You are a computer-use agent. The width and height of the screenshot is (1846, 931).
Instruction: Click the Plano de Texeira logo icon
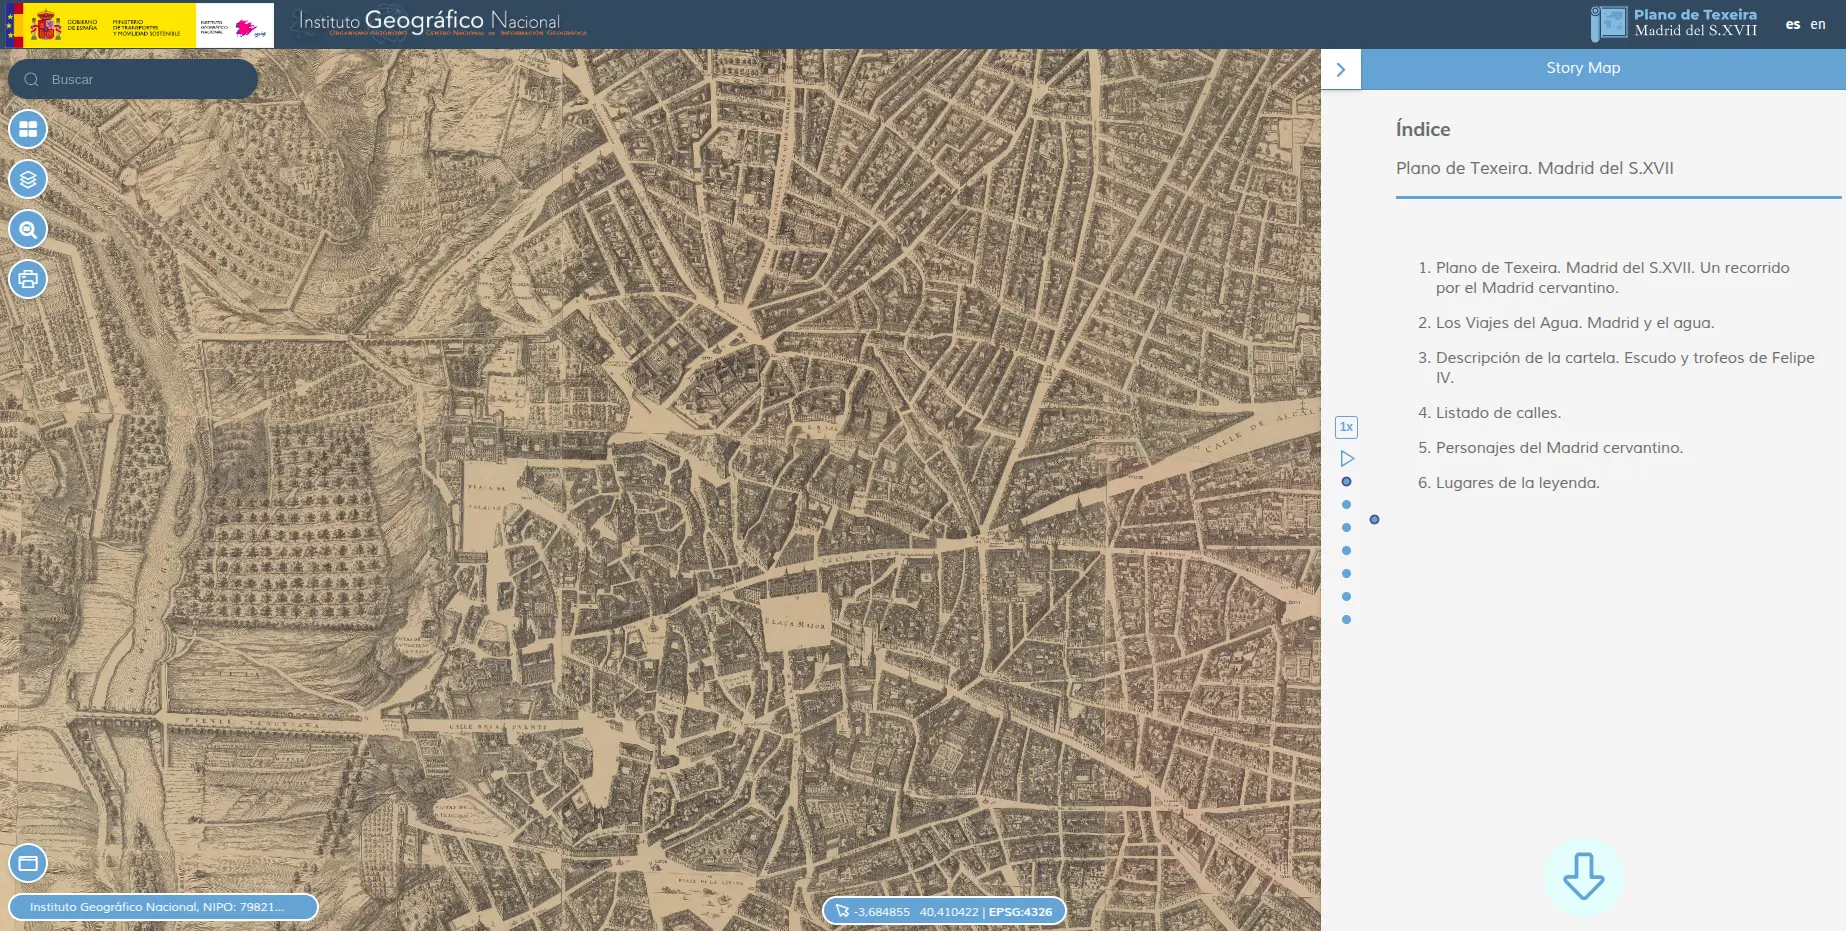tap(1609, 23)
